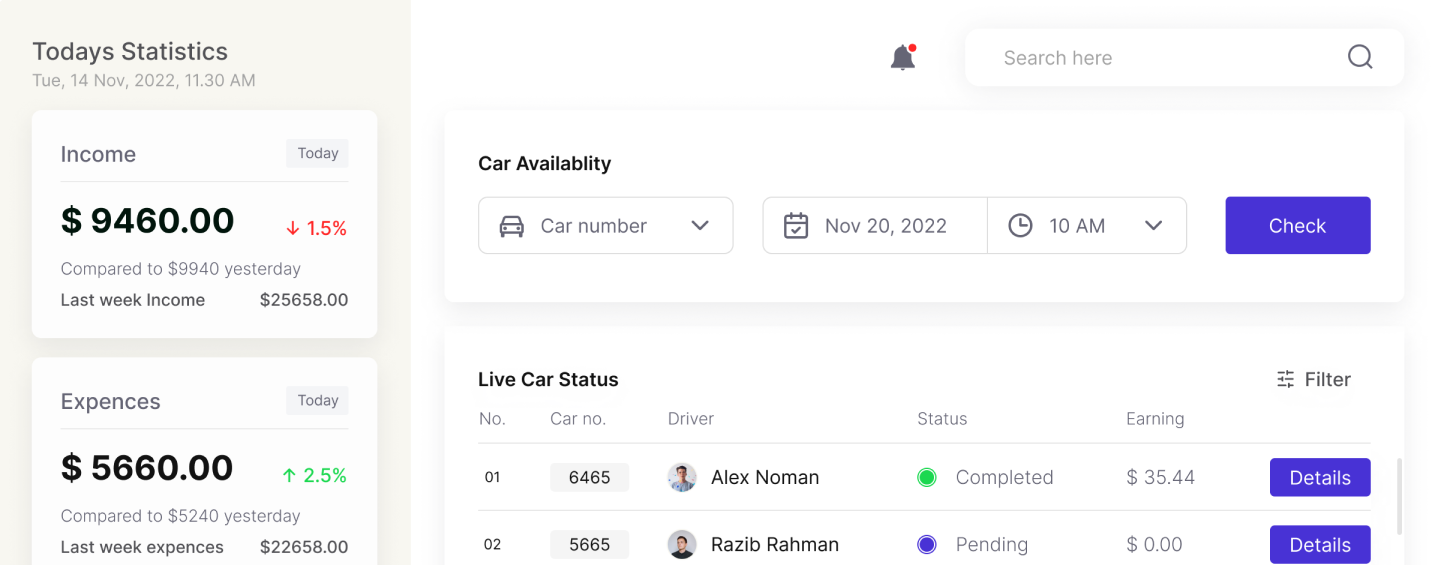Image resolution: width=1438 pixels, height=565 pixels.
Task: Click the Alex Noman driver name
Action: pyautogui.click(x=765, y=477)
